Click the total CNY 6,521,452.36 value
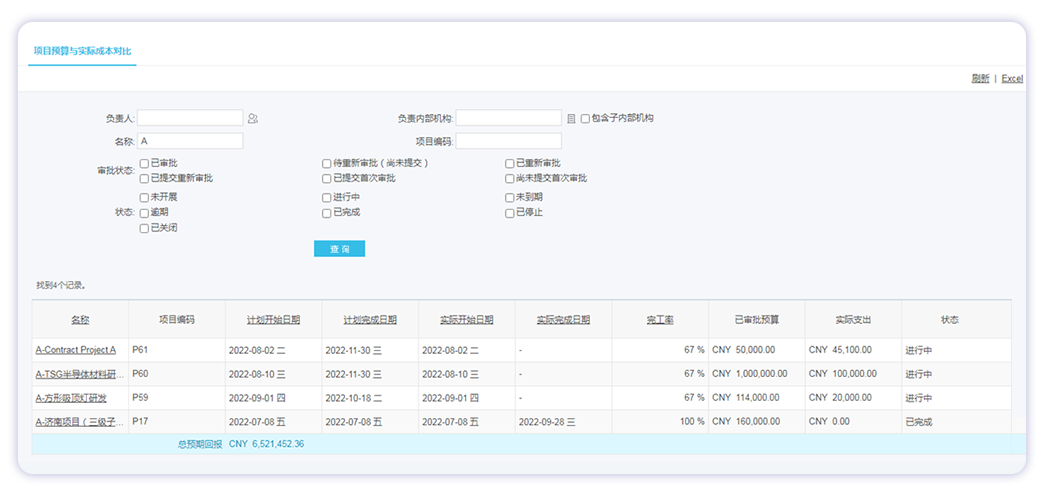Image resolution: width=1044 pixels, height=496 pixels. (x=266, y=444)
